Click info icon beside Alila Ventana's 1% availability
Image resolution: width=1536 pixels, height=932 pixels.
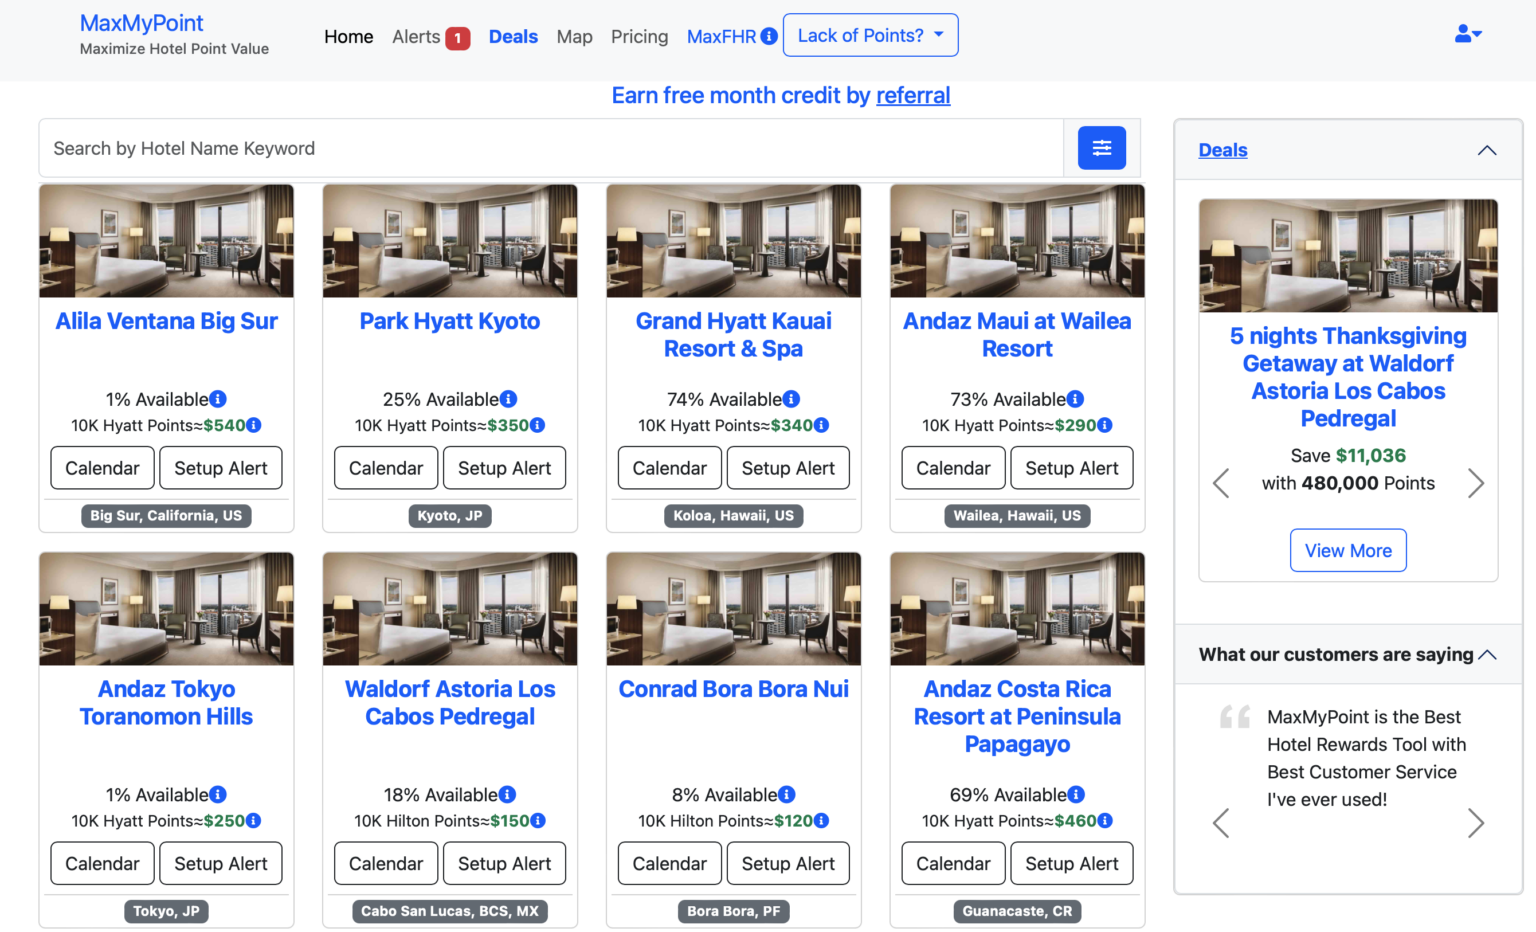click(217, 398)
